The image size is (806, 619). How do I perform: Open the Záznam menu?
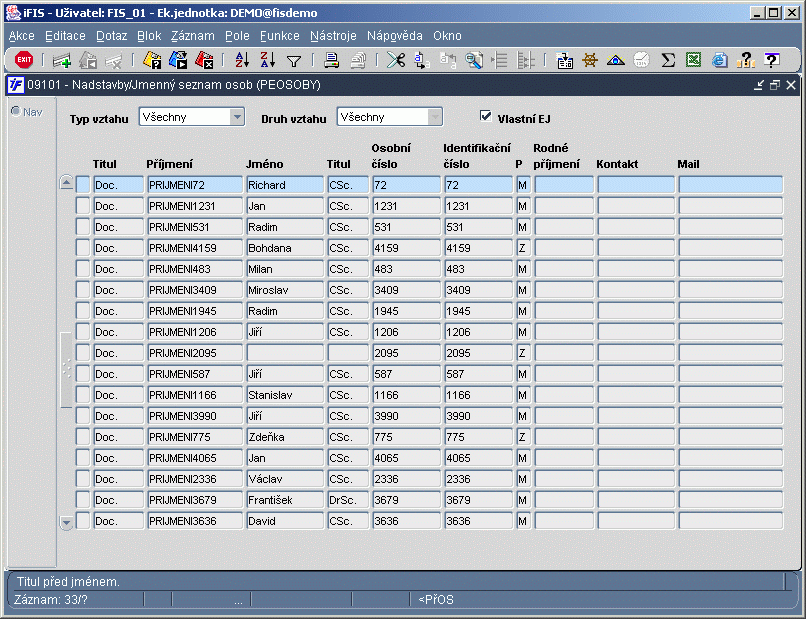pyautogui.click(x=193, y=36)
